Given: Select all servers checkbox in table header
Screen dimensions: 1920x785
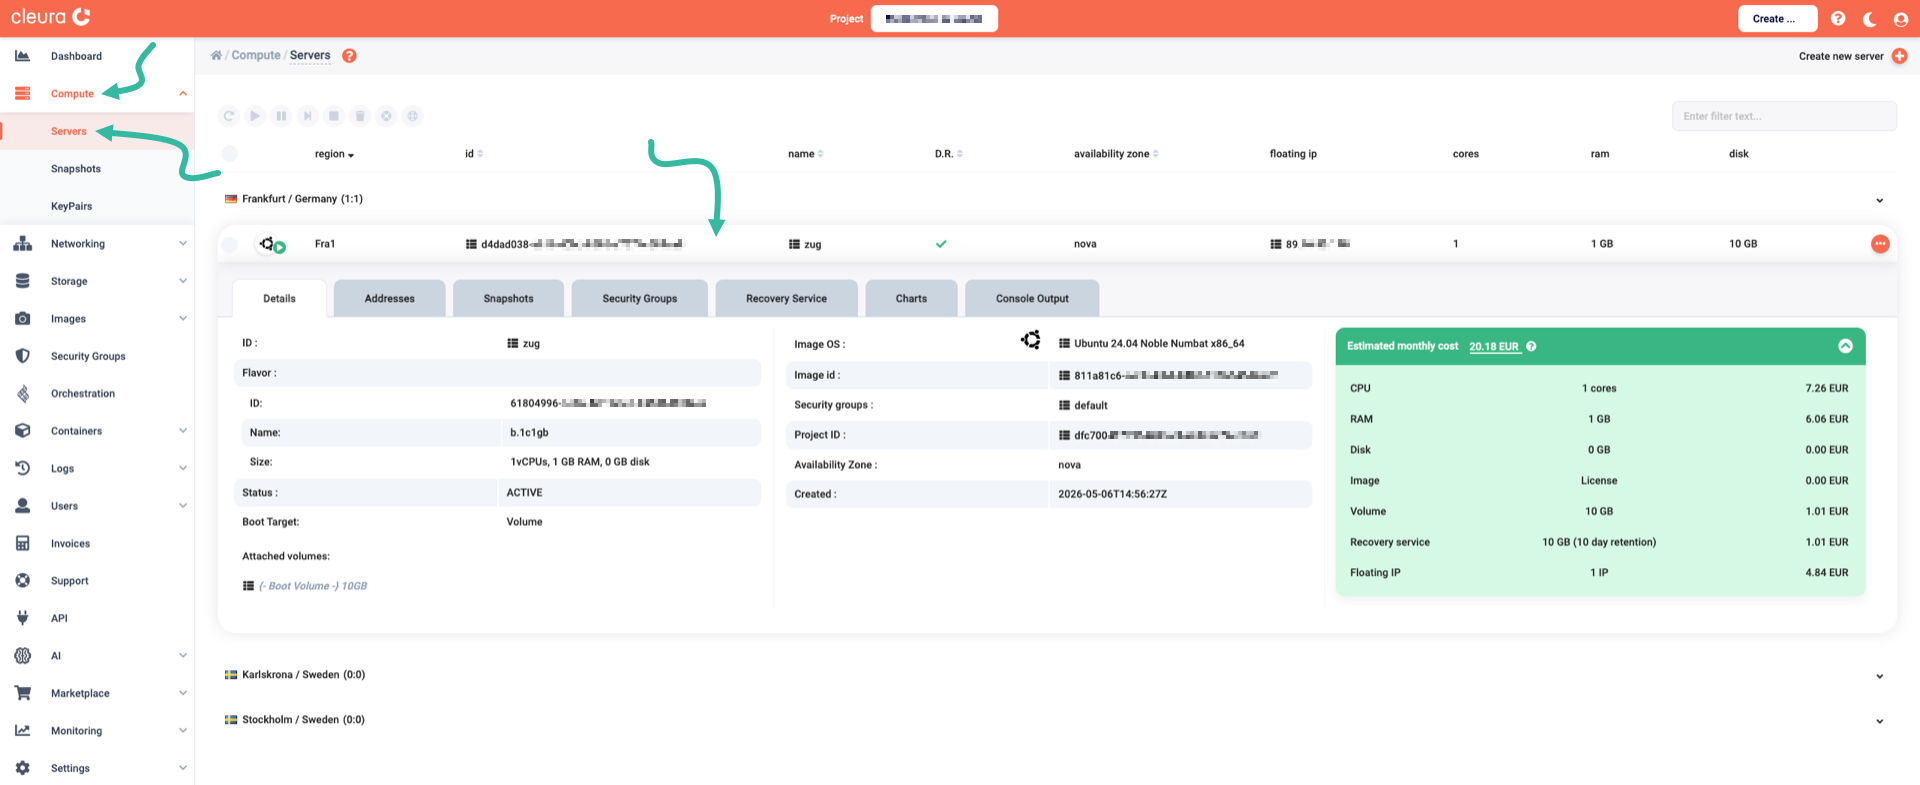Looking at the screenshot, I should 230,154.
